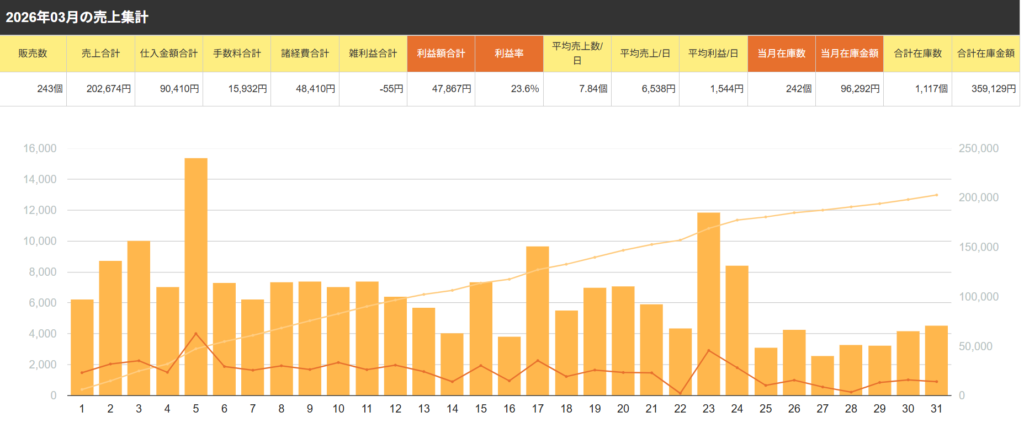Click the 2026年03月の売上集計 title

(77, 16)
